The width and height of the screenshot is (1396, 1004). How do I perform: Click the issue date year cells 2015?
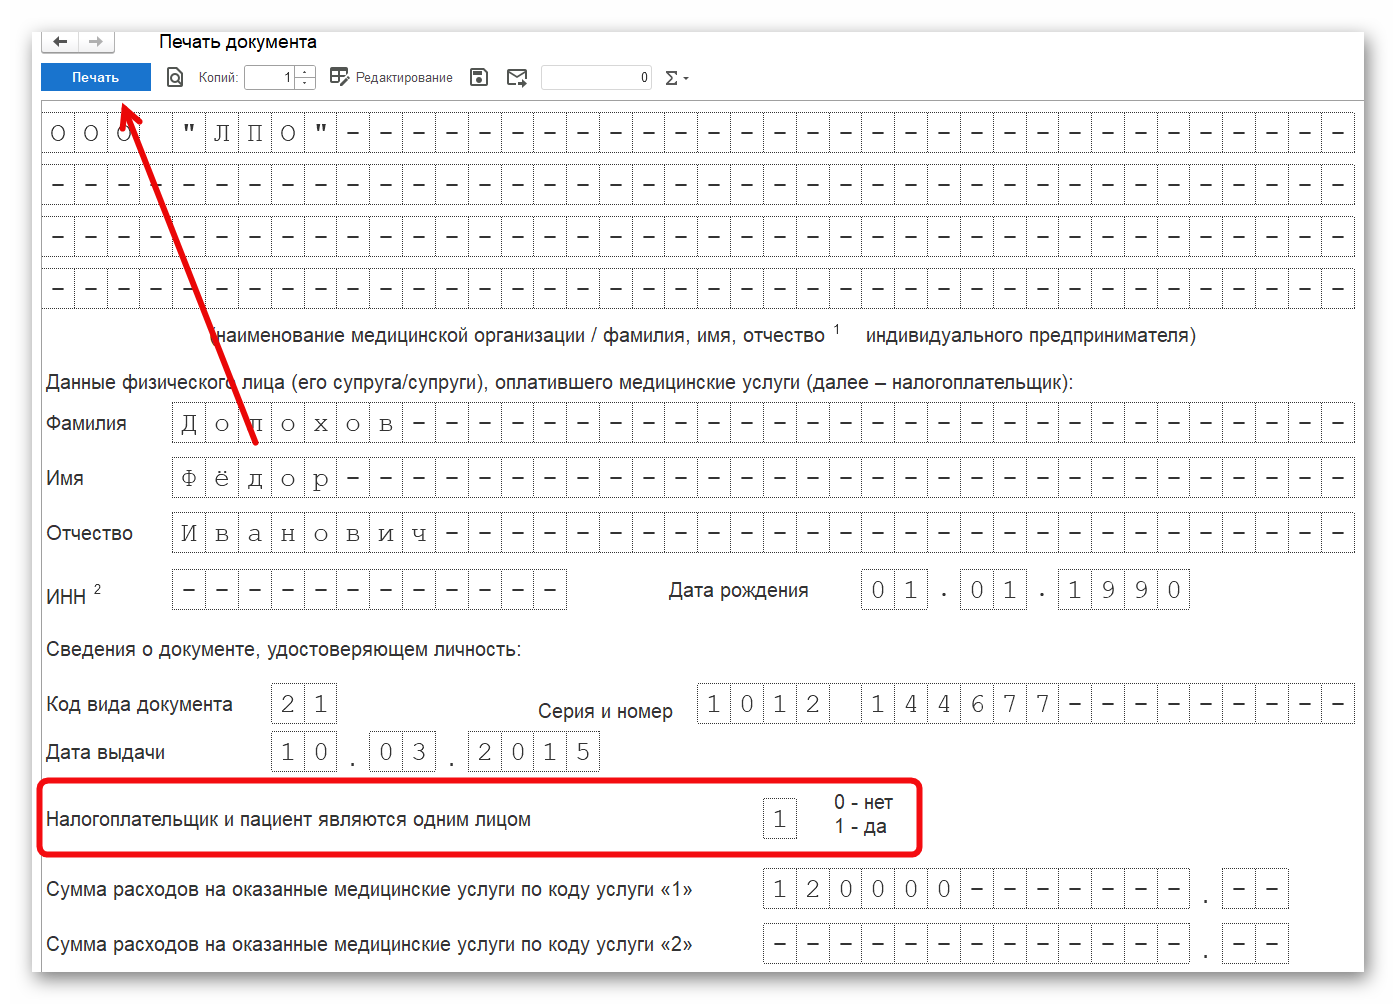[534, 752]
